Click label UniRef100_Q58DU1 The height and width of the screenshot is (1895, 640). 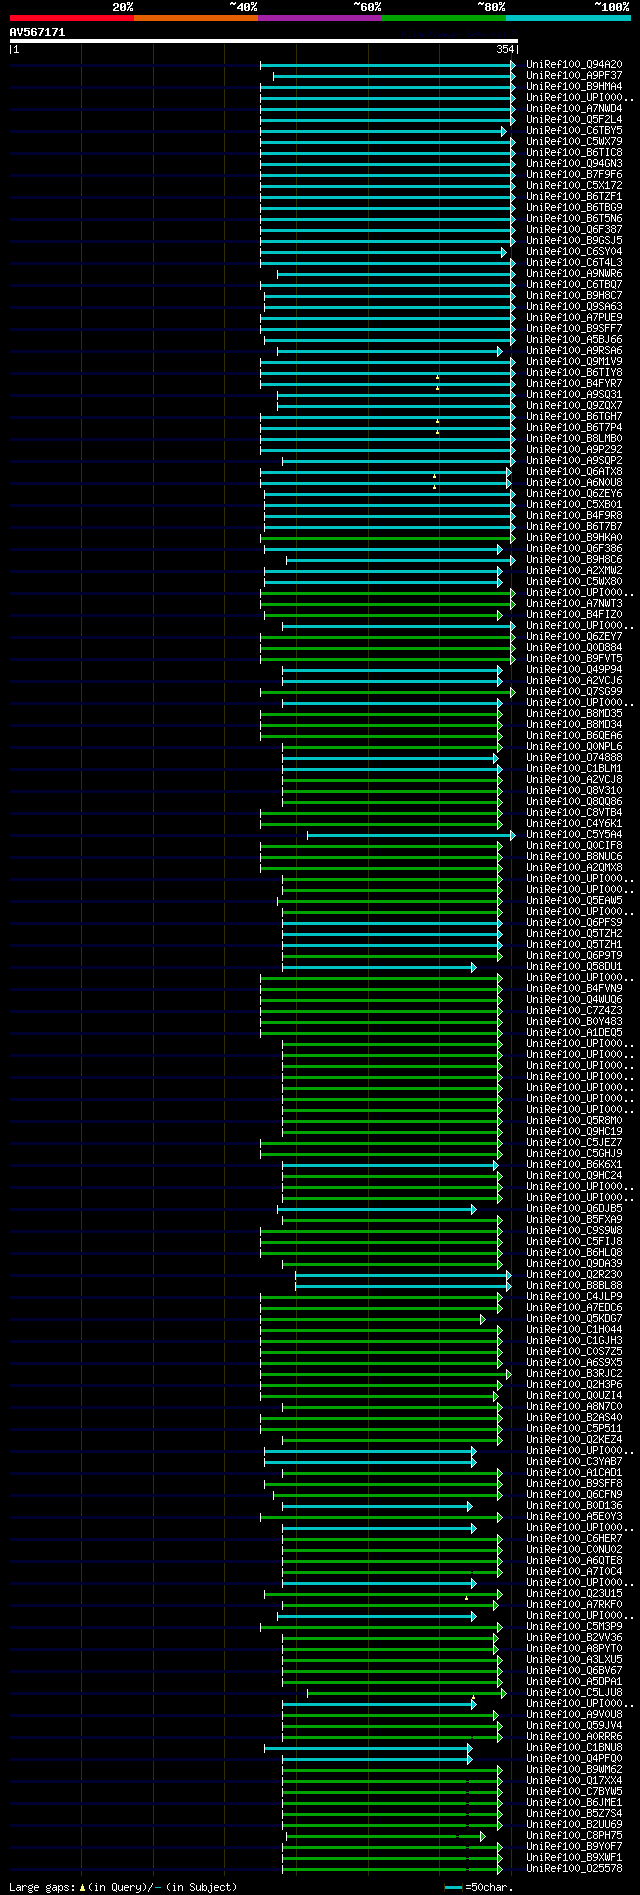point(574,966)
